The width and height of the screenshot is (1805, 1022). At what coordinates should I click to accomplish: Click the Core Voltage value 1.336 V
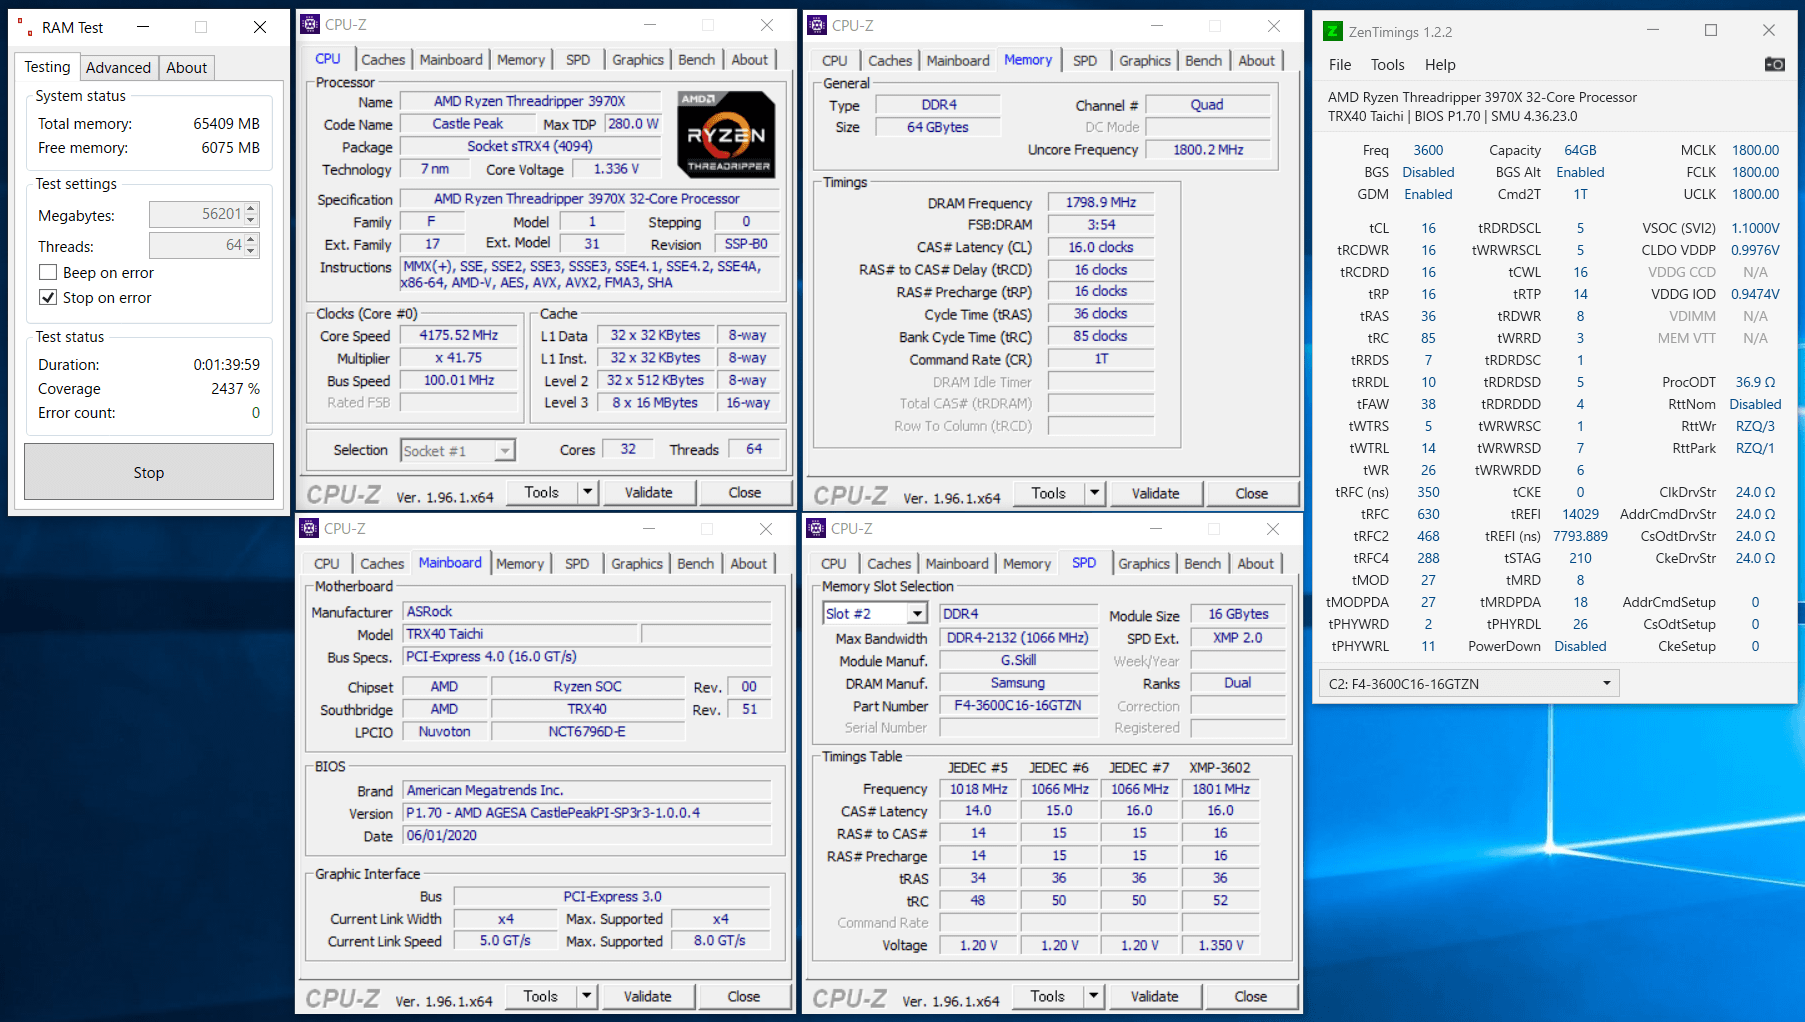(x=616, y=169)
